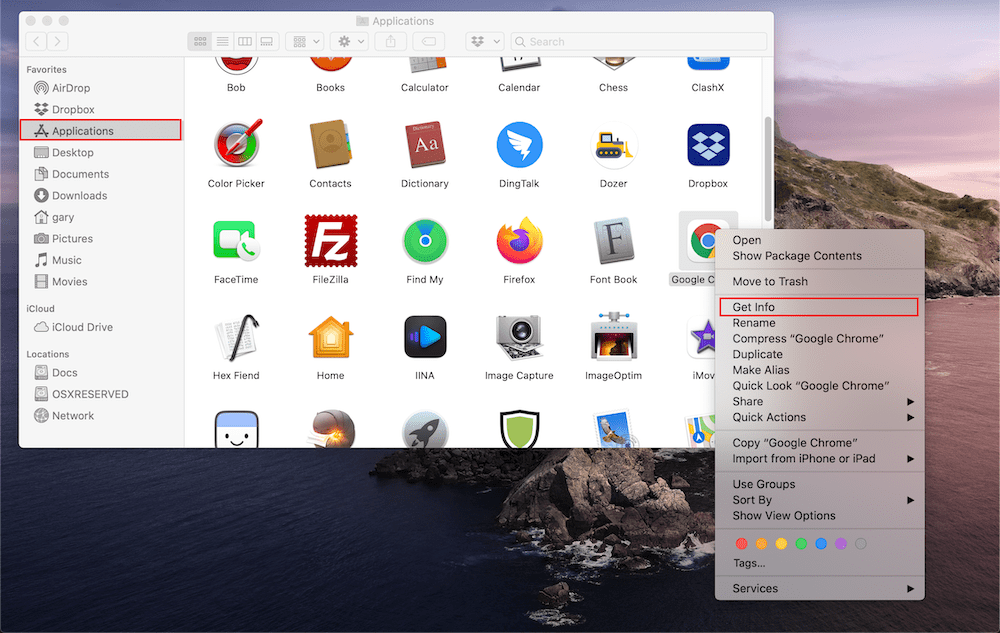
Task: Select the Google Chrome app icon
Action: pos(701,241)
